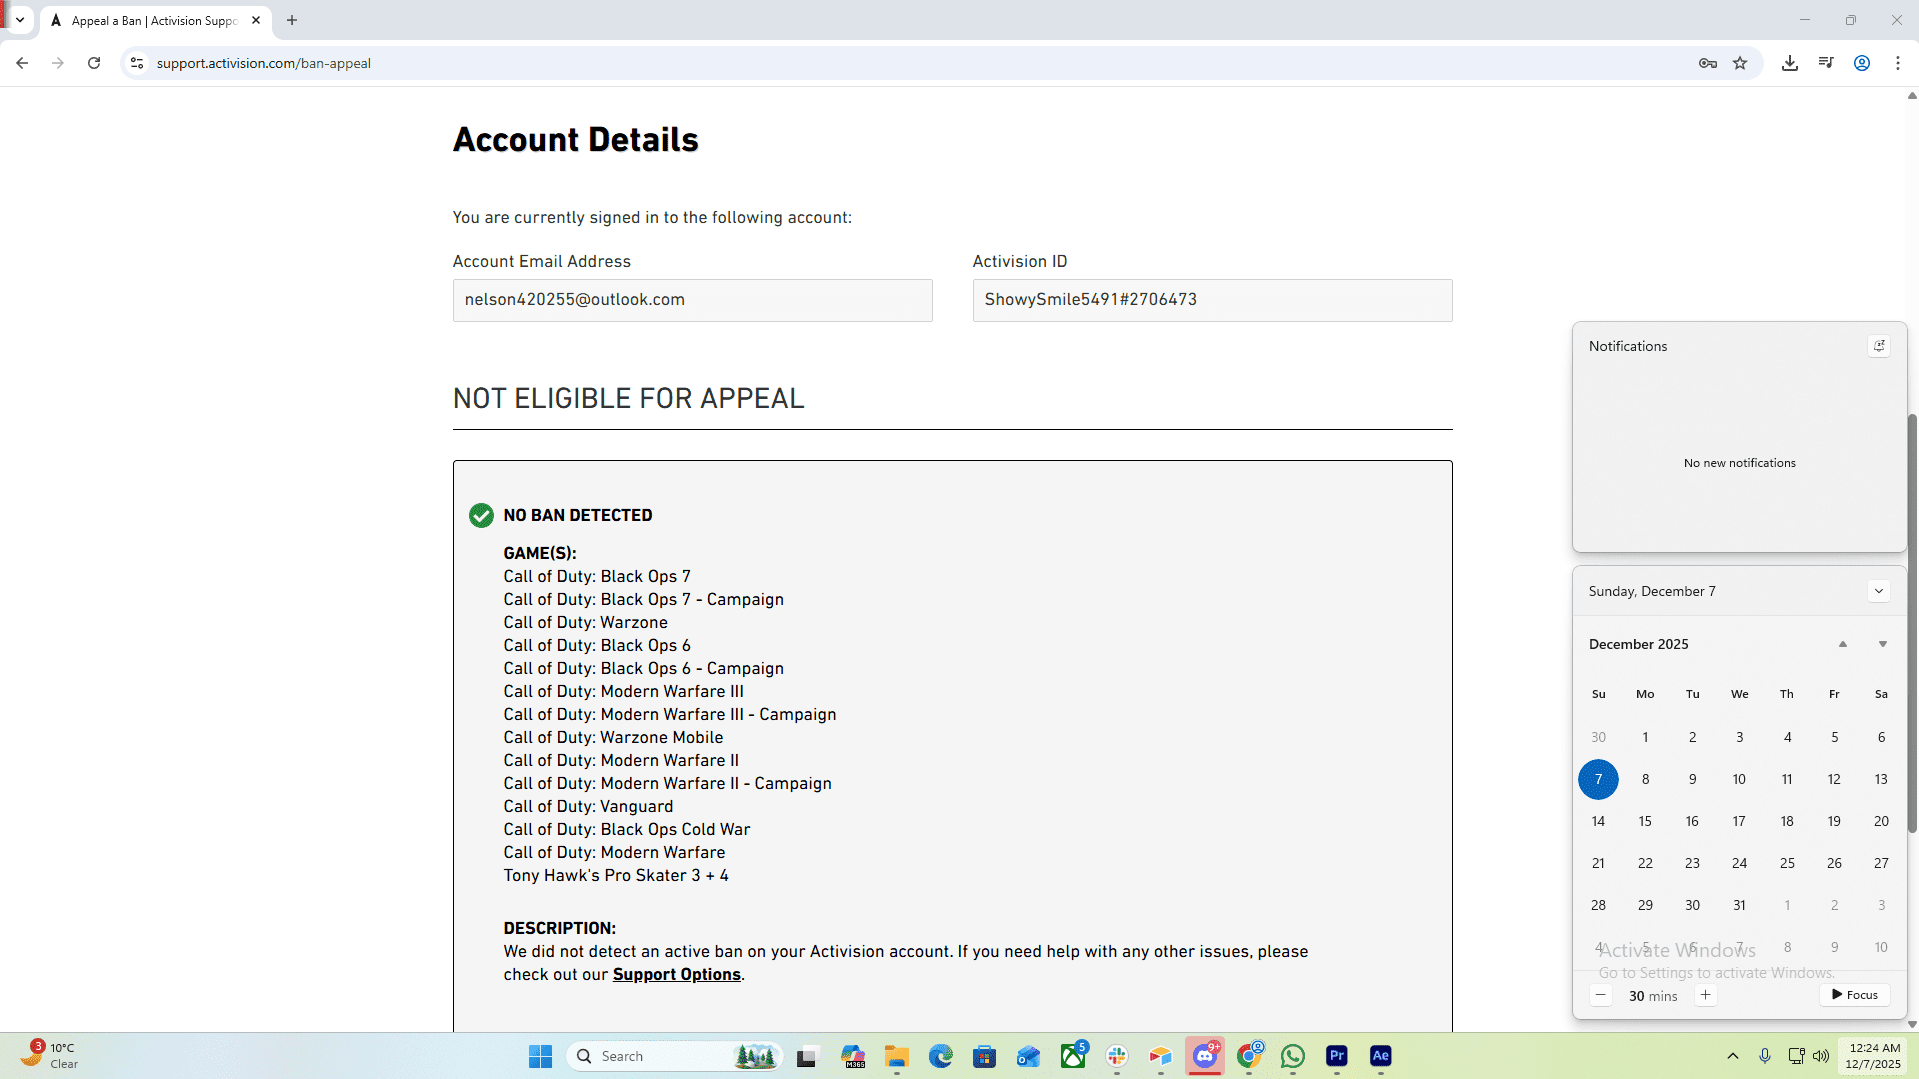Open Adobe After Effects from the taskbar
This screenshot has width=1919, height=1079.
click(x=1381, y=1056)
